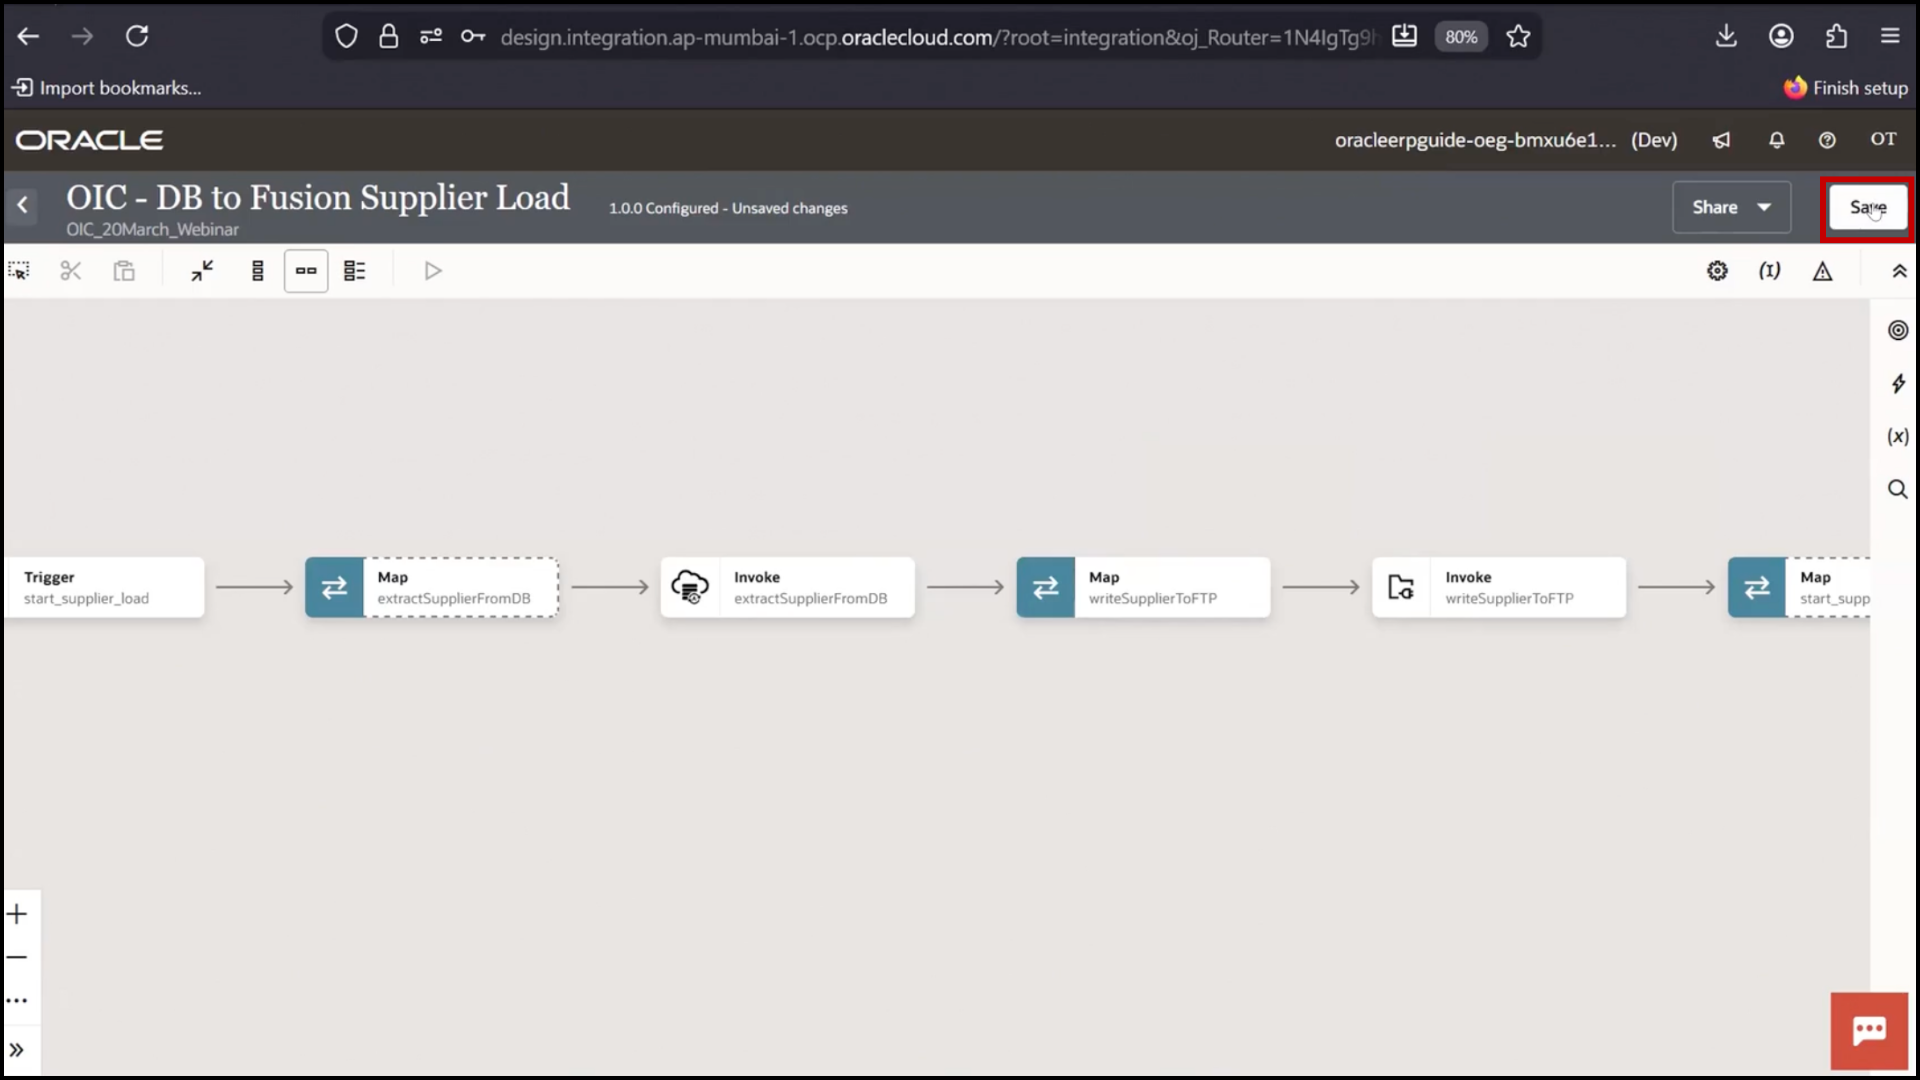
Task: Open the red chat assistant button
Action: coord(1869,1031)
